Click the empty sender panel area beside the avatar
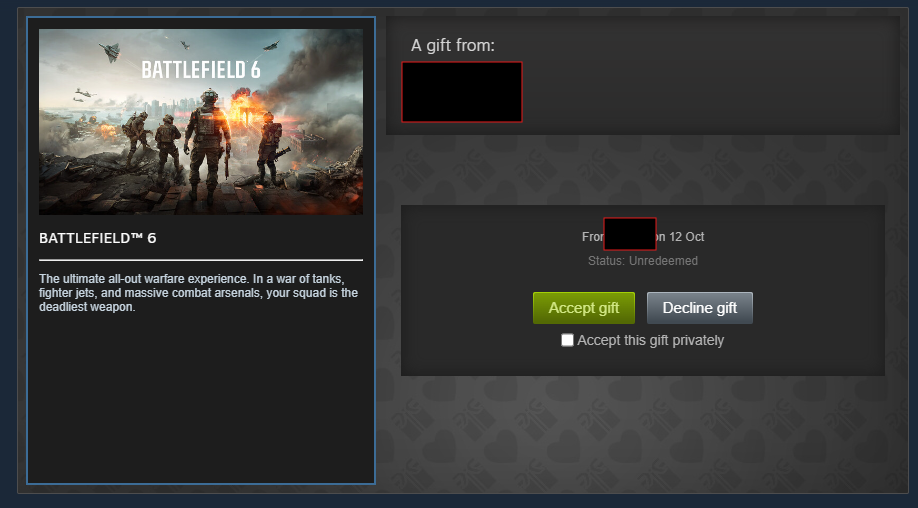Image resolution: width=918 pixels, height=508 pixels. pos(708,92)
